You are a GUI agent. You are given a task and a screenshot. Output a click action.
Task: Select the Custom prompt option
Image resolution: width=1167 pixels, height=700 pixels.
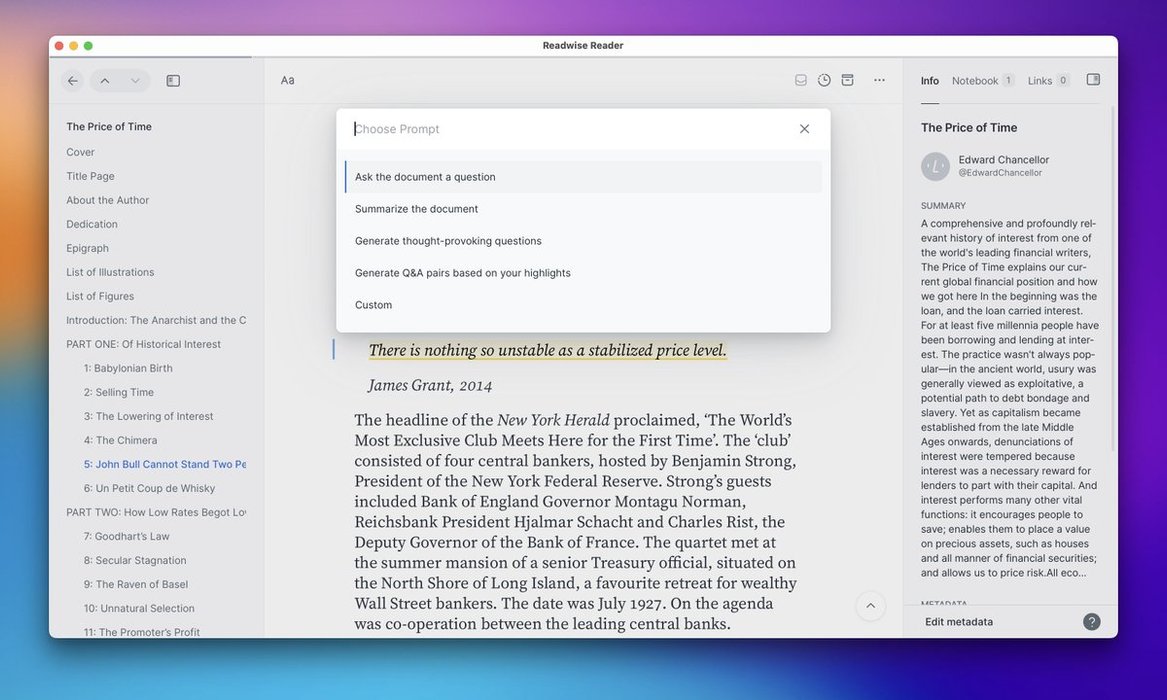click(x=584, y=305)
